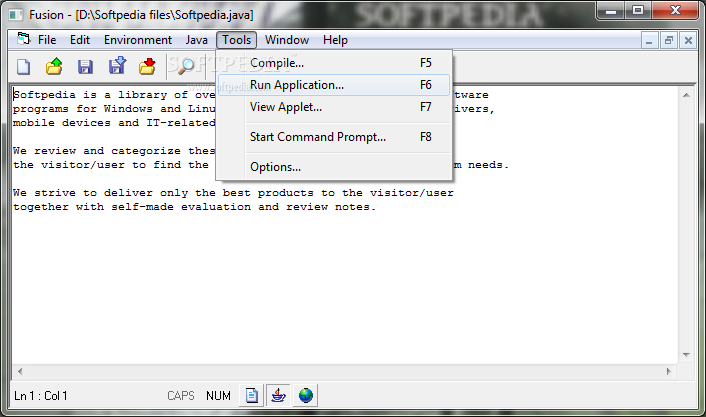Choose View Applet... menu entry
Viewport: 706px width, 417px height.
[x=334, y=107]
